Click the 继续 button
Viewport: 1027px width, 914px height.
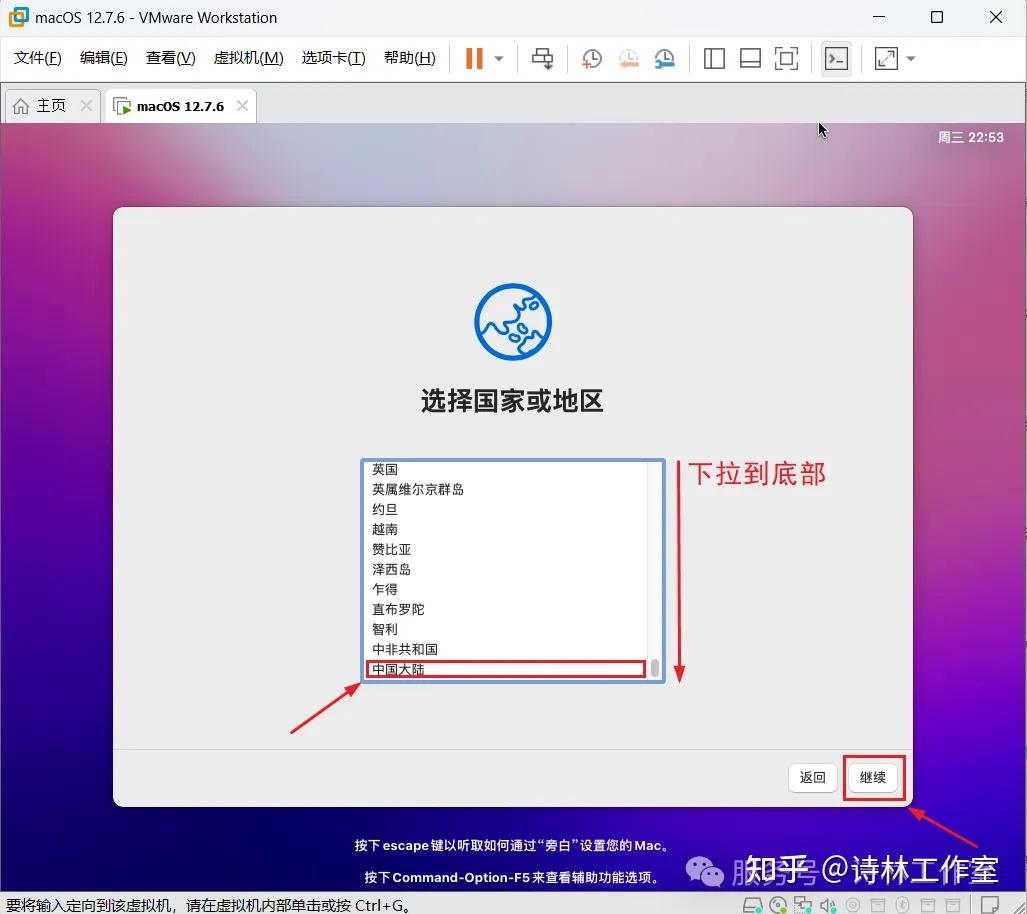tap(872, 777)
